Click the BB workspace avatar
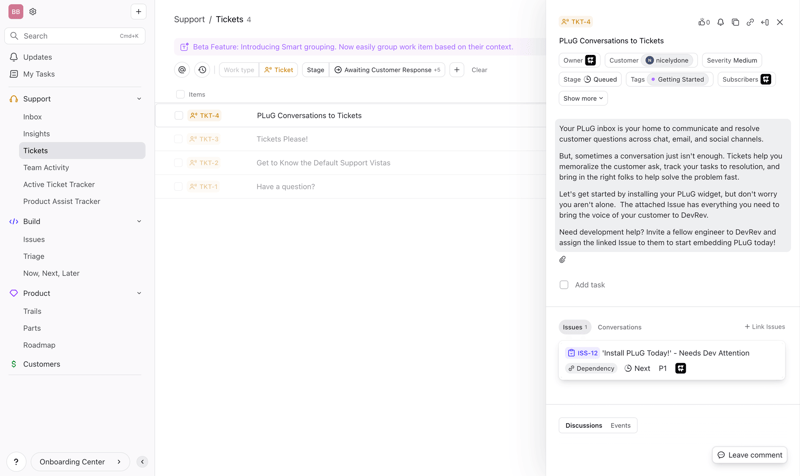 click(x=16, y=12)
